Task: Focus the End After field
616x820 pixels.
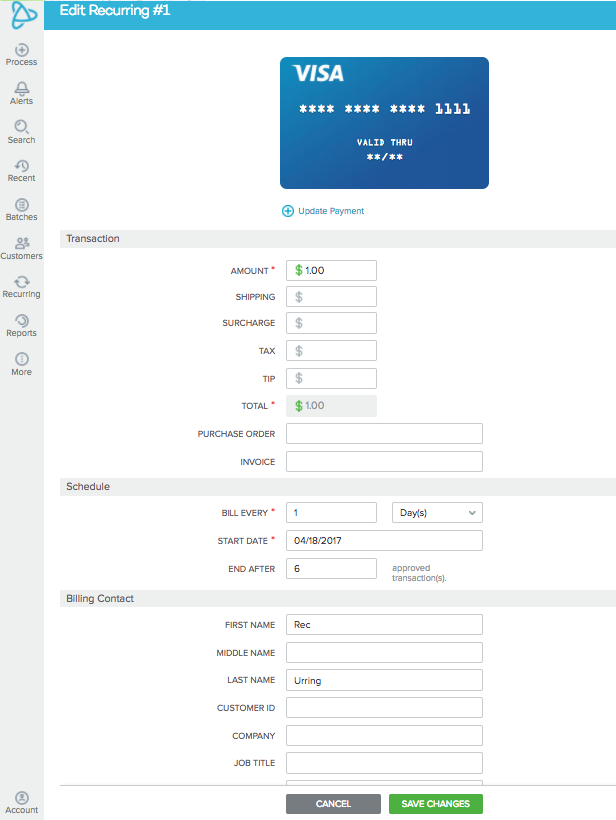Action: point(331,568)
